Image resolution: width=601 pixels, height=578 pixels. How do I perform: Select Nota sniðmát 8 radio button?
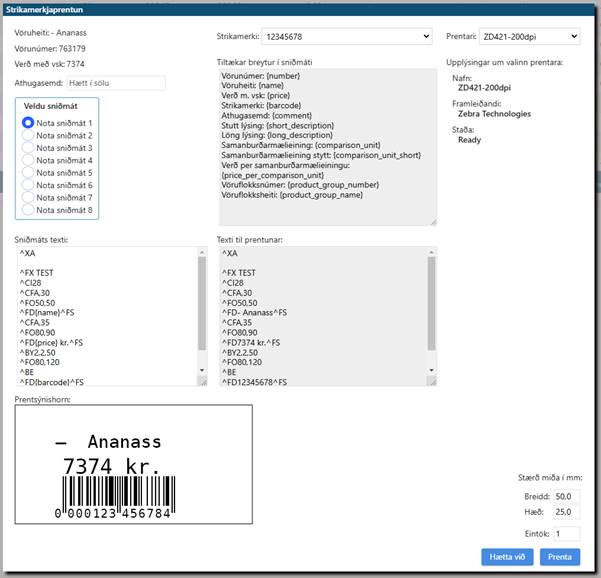pyautogui.click(x=28, y=211)
